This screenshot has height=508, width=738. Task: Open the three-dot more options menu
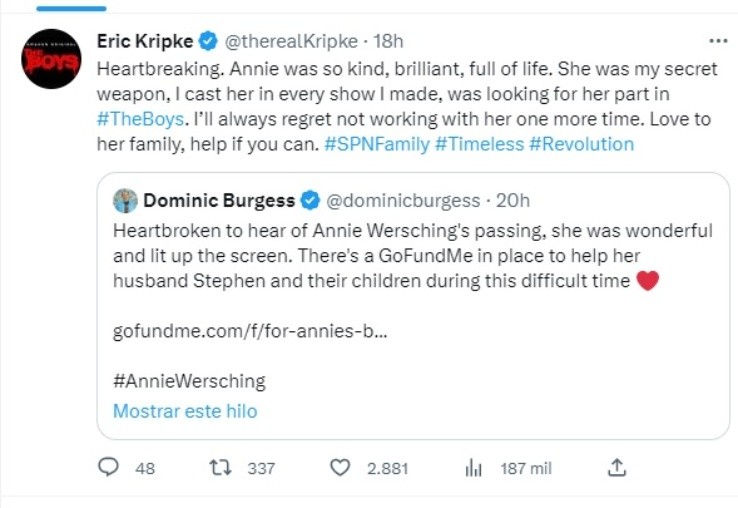(x=718, y=41)
